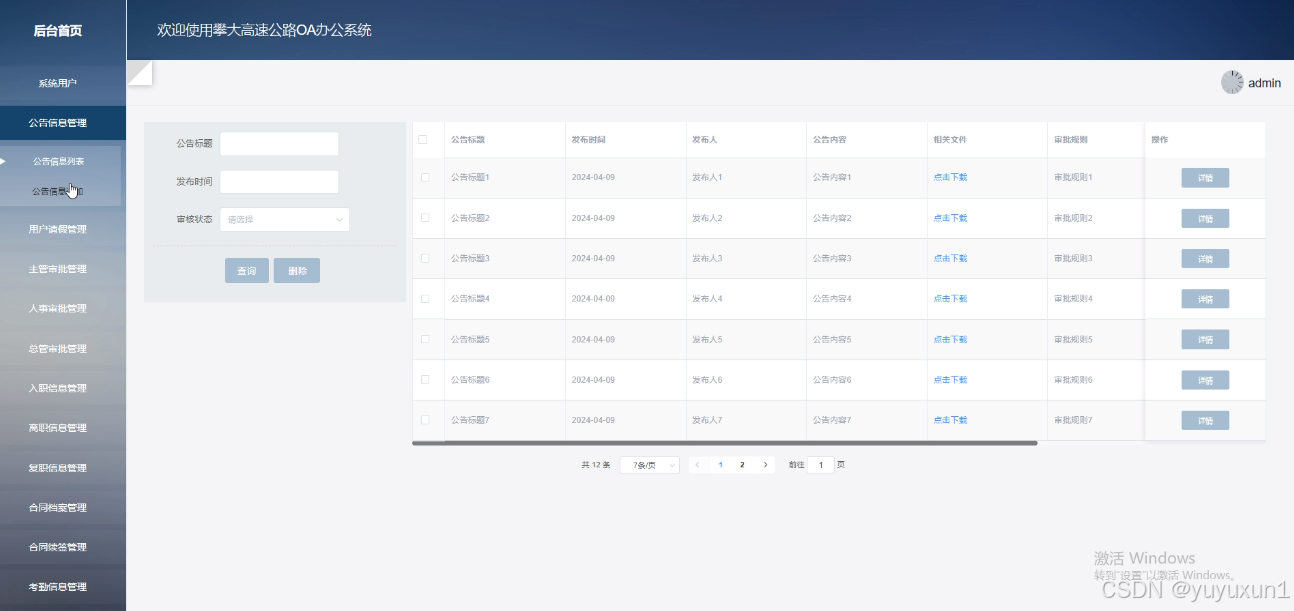Viewport: 1294px width, 611px height.
Task: Expand the 人事审批管理 sidebar menu
Action: [x=58, y=308]
